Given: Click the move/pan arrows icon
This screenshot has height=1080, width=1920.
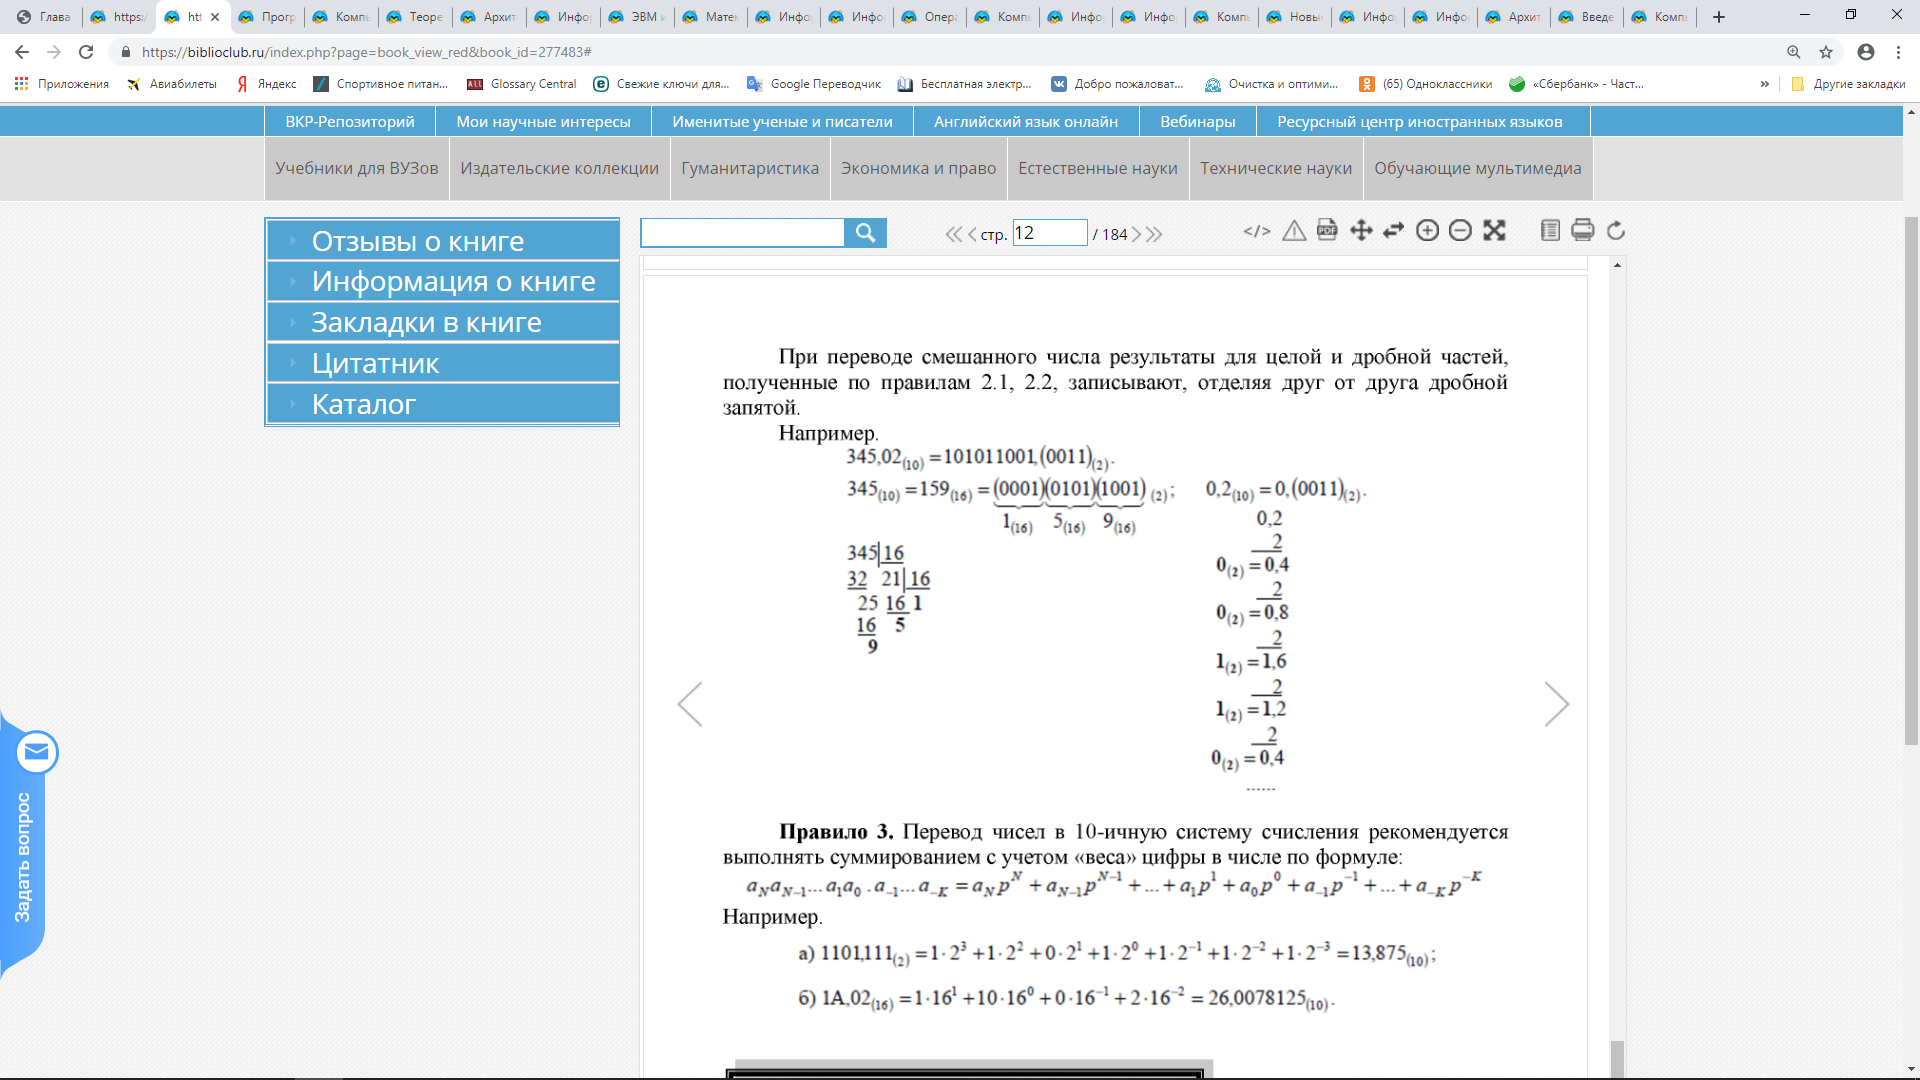Looking at the screenshot, I should tap(1361, 231).
